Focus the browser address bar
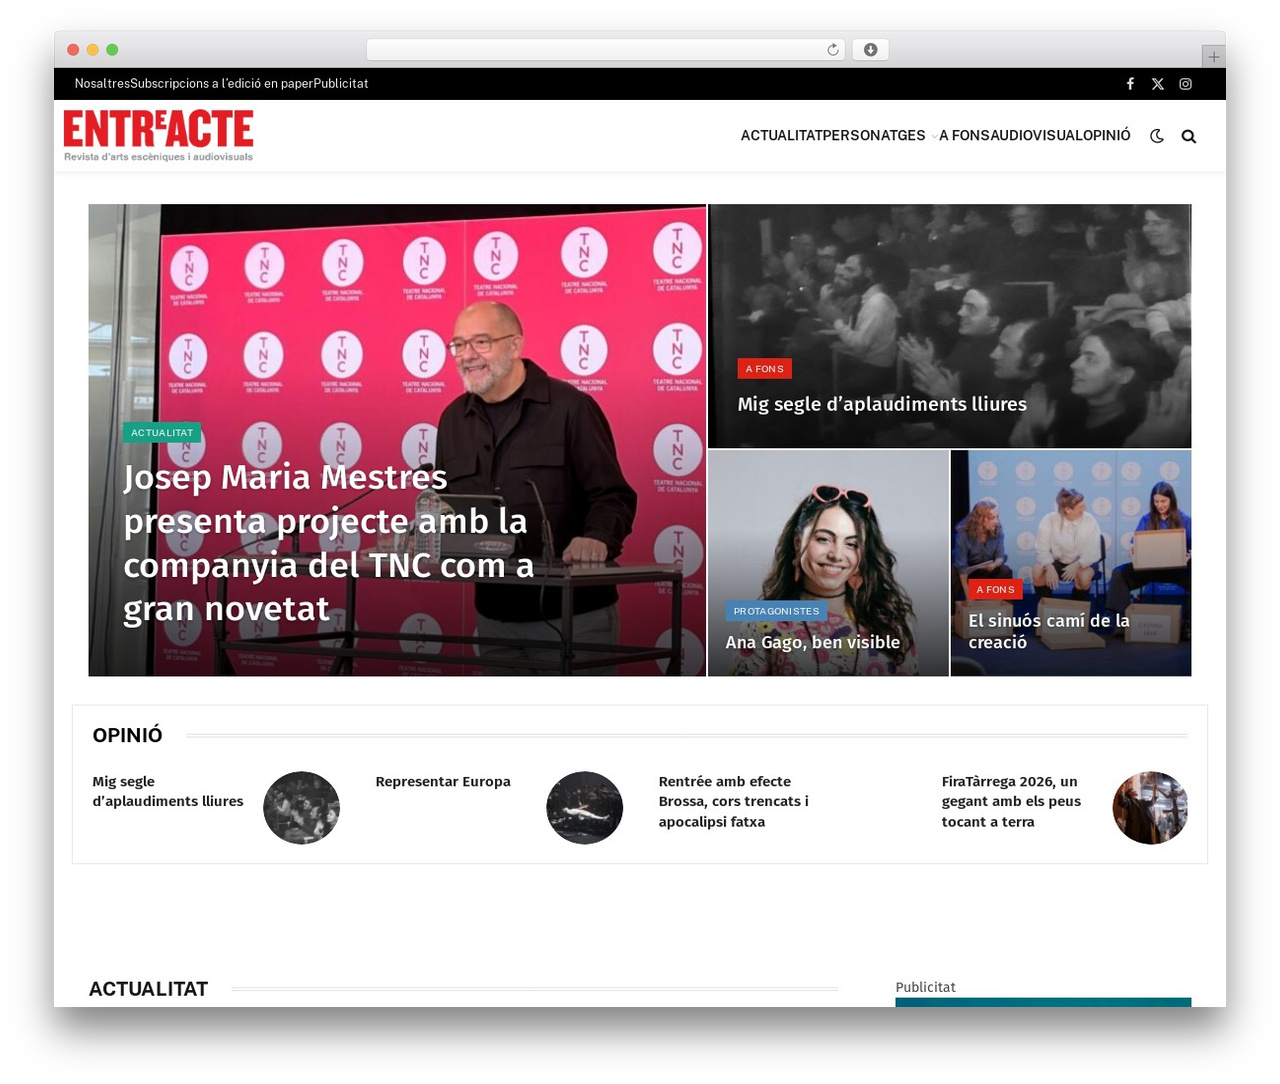This screenshot has height=1084, width=1280. point(605,50)
